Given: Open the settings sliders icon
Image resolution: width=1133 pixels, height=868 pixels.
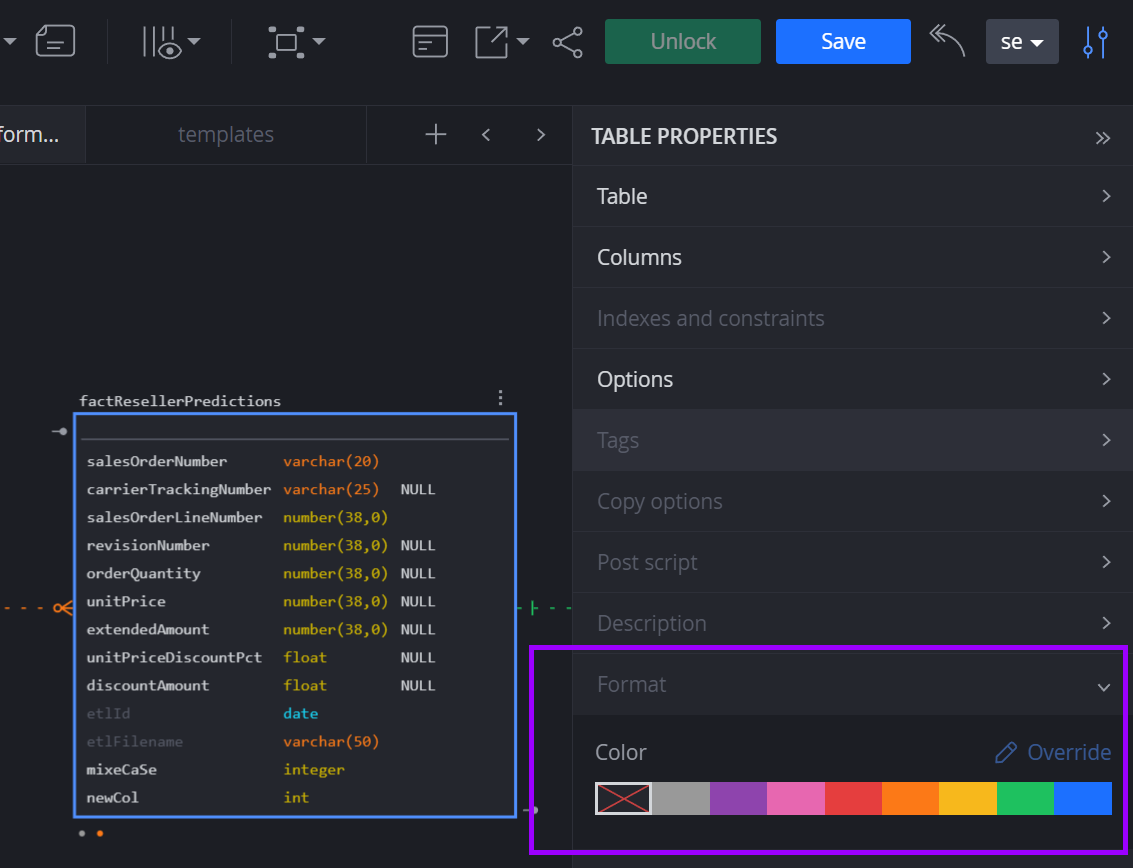Looking at the screenshot, I should coord(1095,41).
